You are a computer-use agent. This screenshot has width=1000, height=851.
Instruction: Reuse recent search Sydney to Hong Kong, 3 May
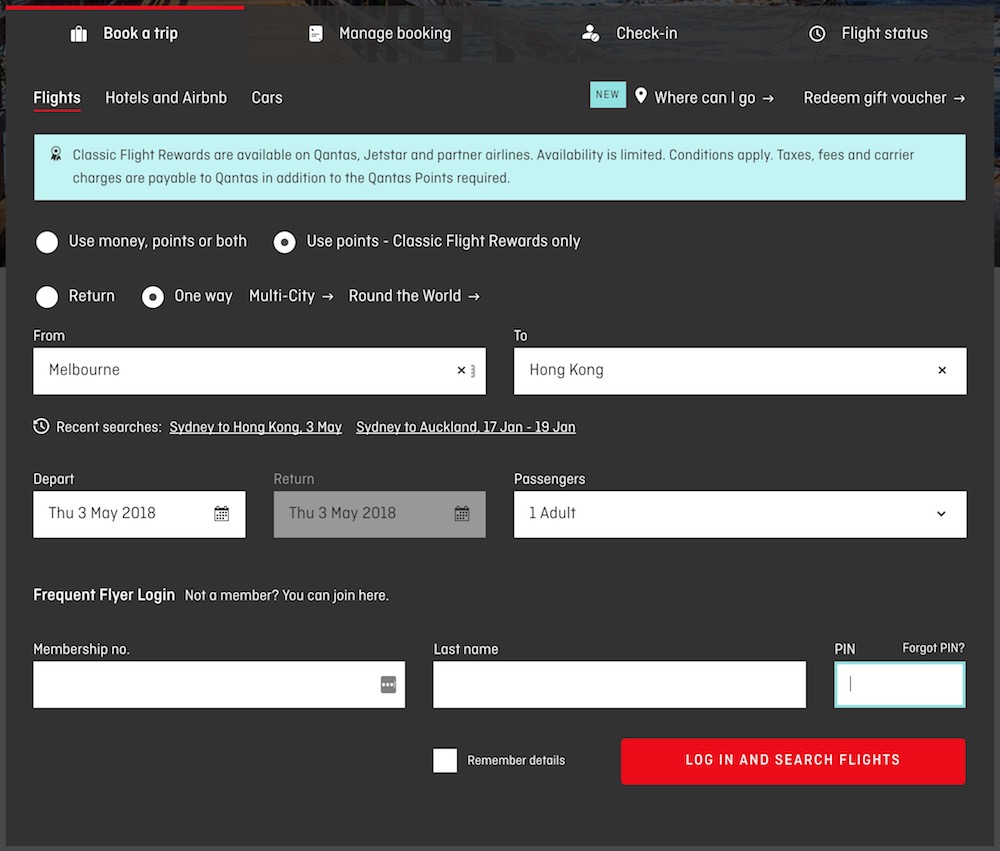coord(256,427)
